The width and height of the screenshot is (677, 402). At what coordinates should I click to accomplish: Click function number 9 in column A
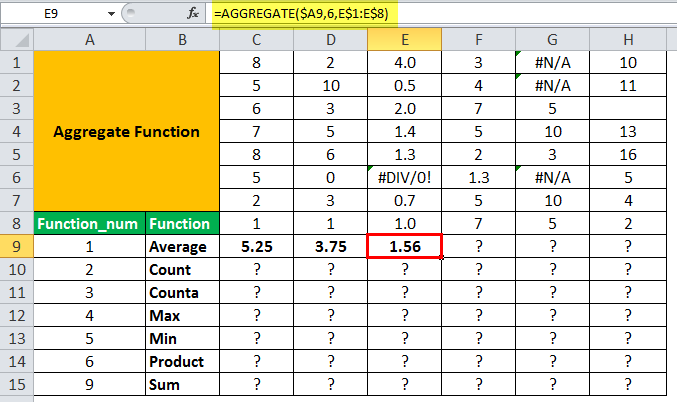(x=89, y=384)
